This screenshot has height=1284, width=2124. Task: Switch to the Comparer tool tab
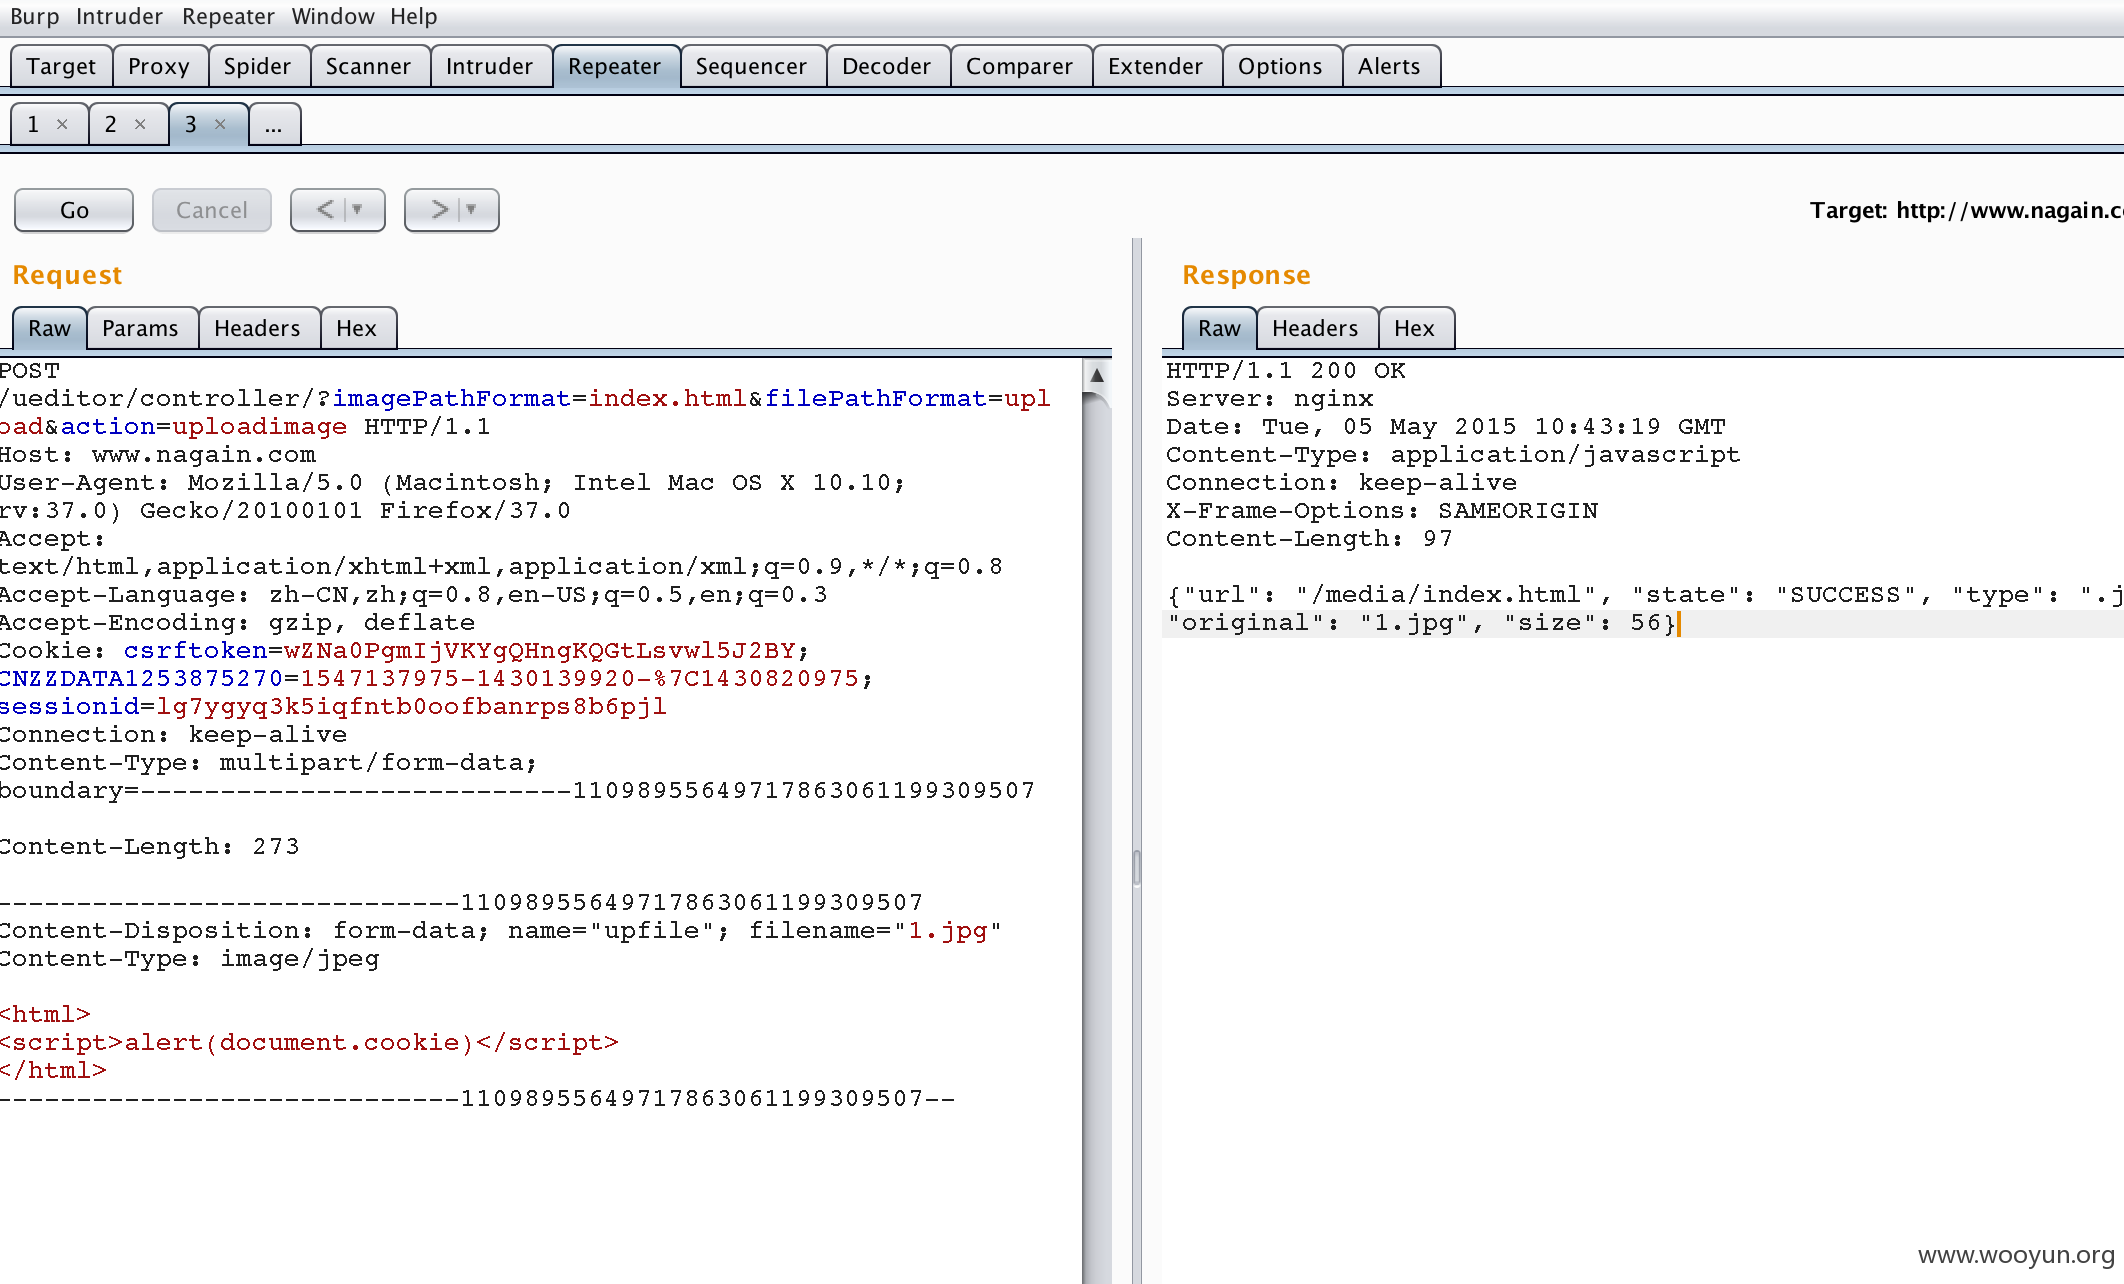(1019, 66)
